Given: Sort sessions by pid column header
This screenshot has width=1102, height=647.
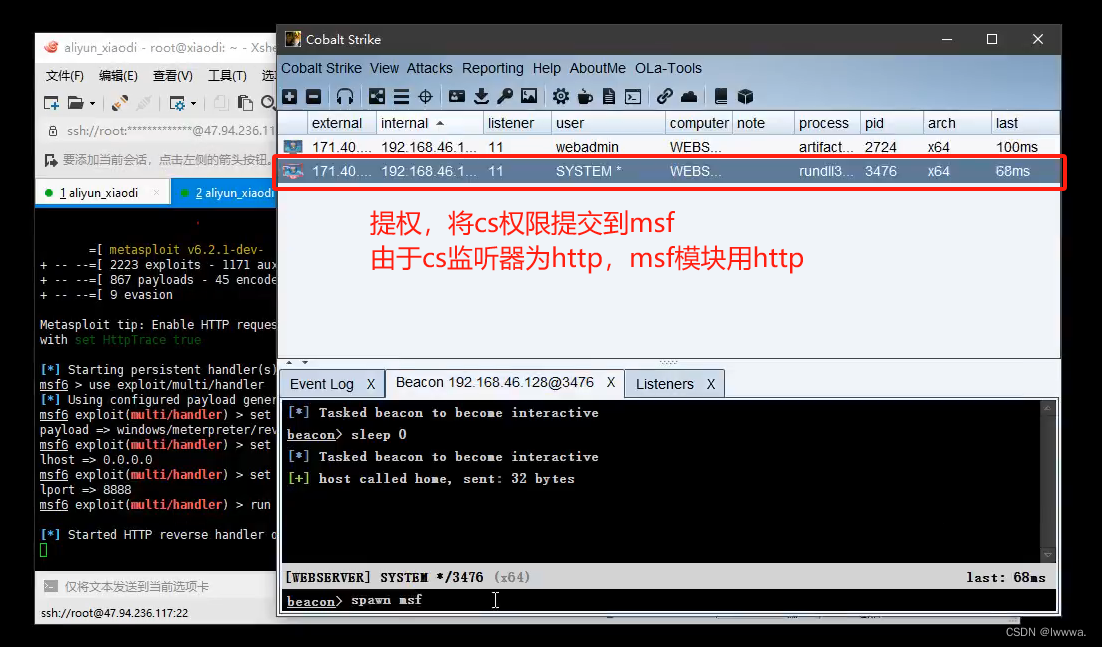Looking at the screenshot, I should (891, 123).
